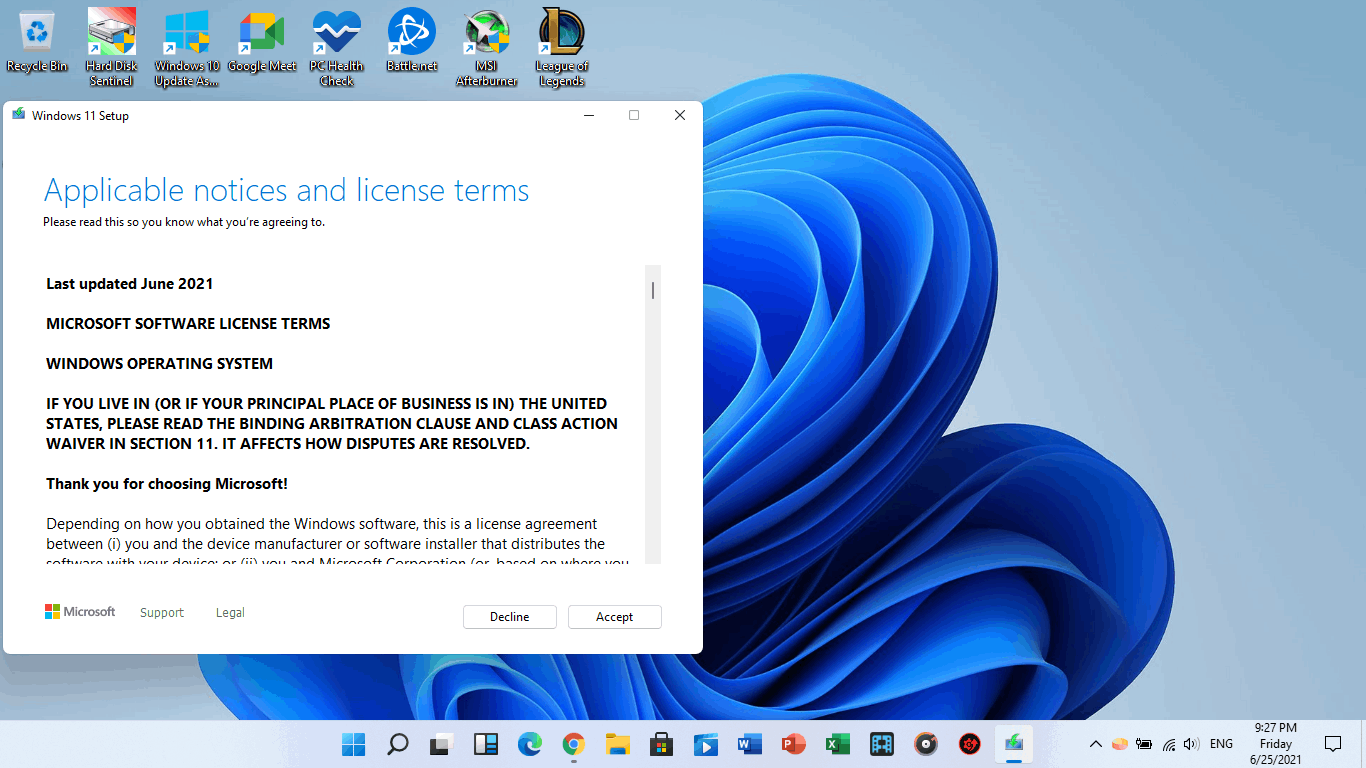Image resolution: width=1366 pixels, height=768 pixels.
Task: Select the Hard Disk Sentinel shortcut
Action: [x=112, y=48]
